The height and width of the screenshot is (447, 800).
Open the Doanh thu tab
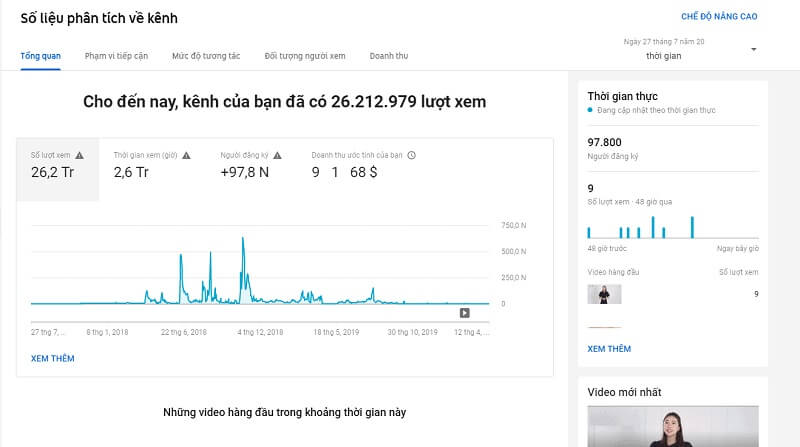click(x=389, y=56)
